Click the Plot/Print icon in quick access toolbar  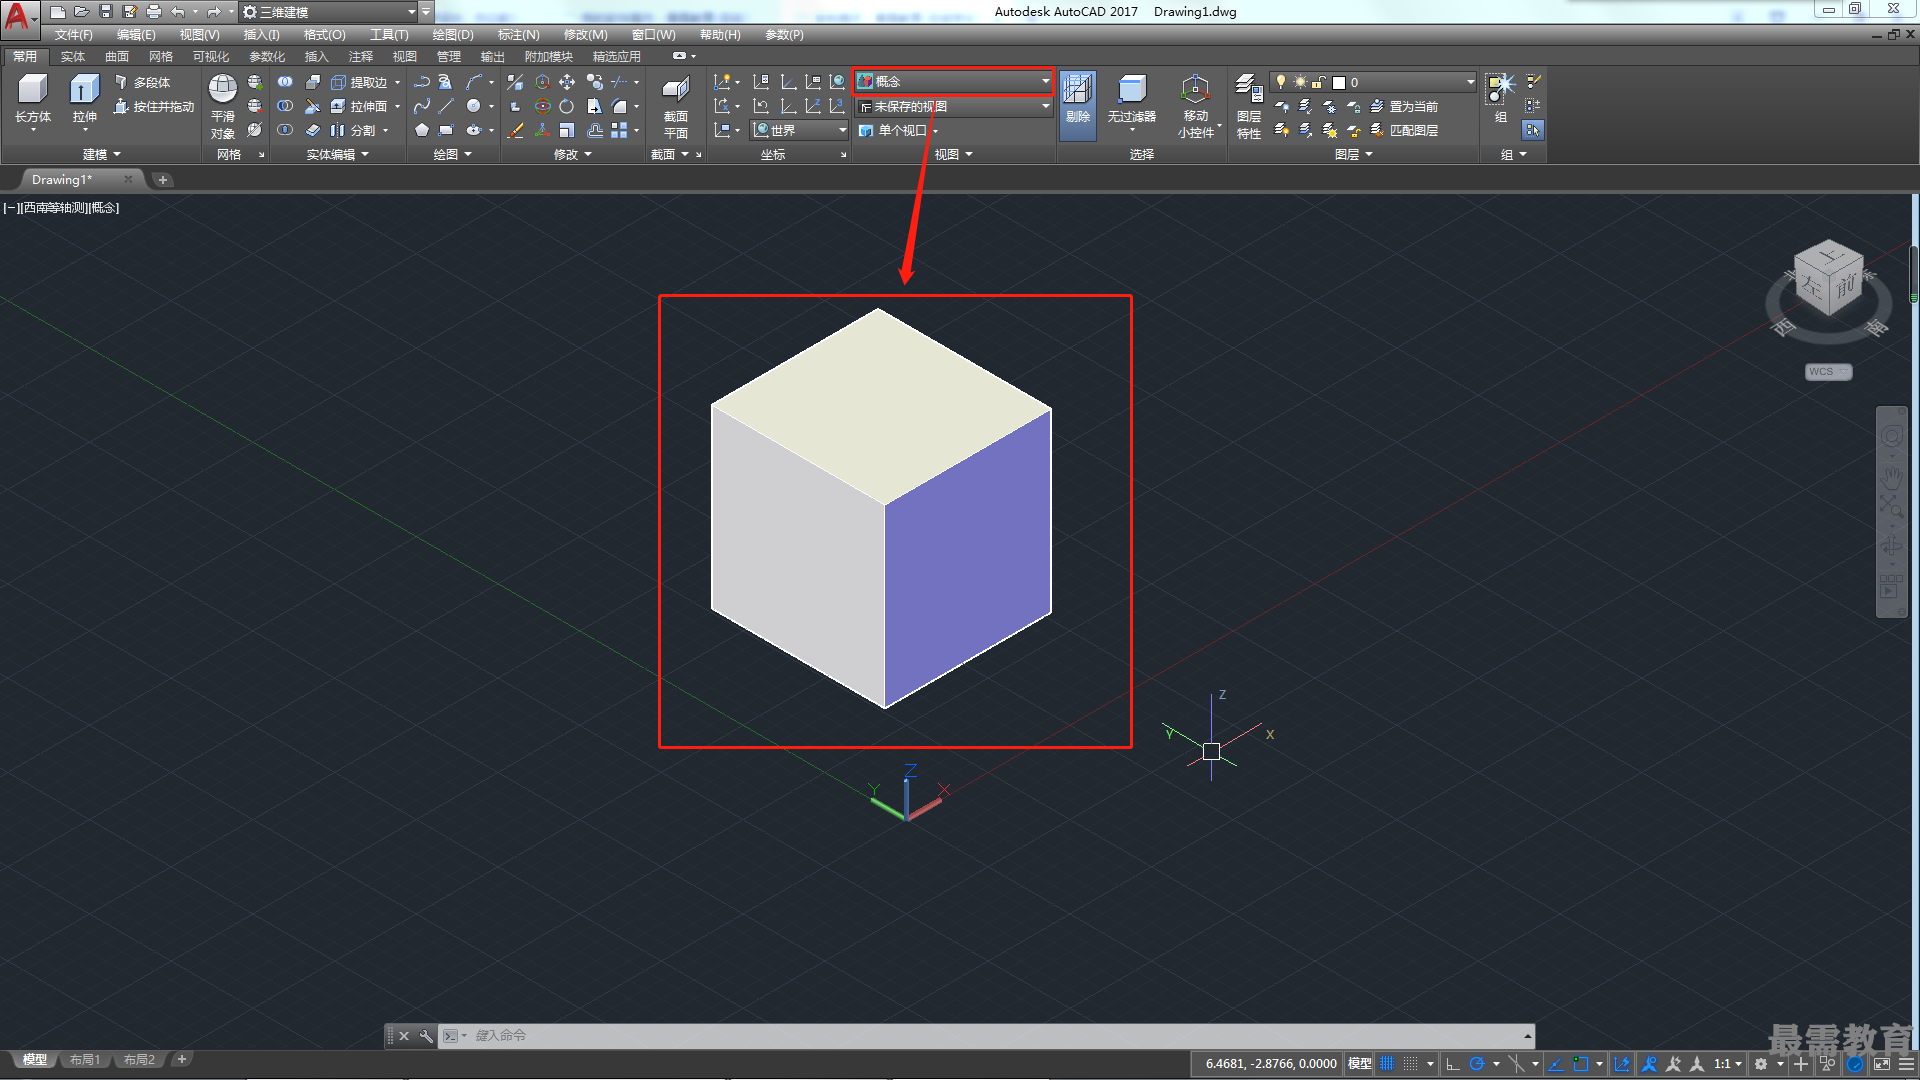pyautogui.click(x=154, y=12)
